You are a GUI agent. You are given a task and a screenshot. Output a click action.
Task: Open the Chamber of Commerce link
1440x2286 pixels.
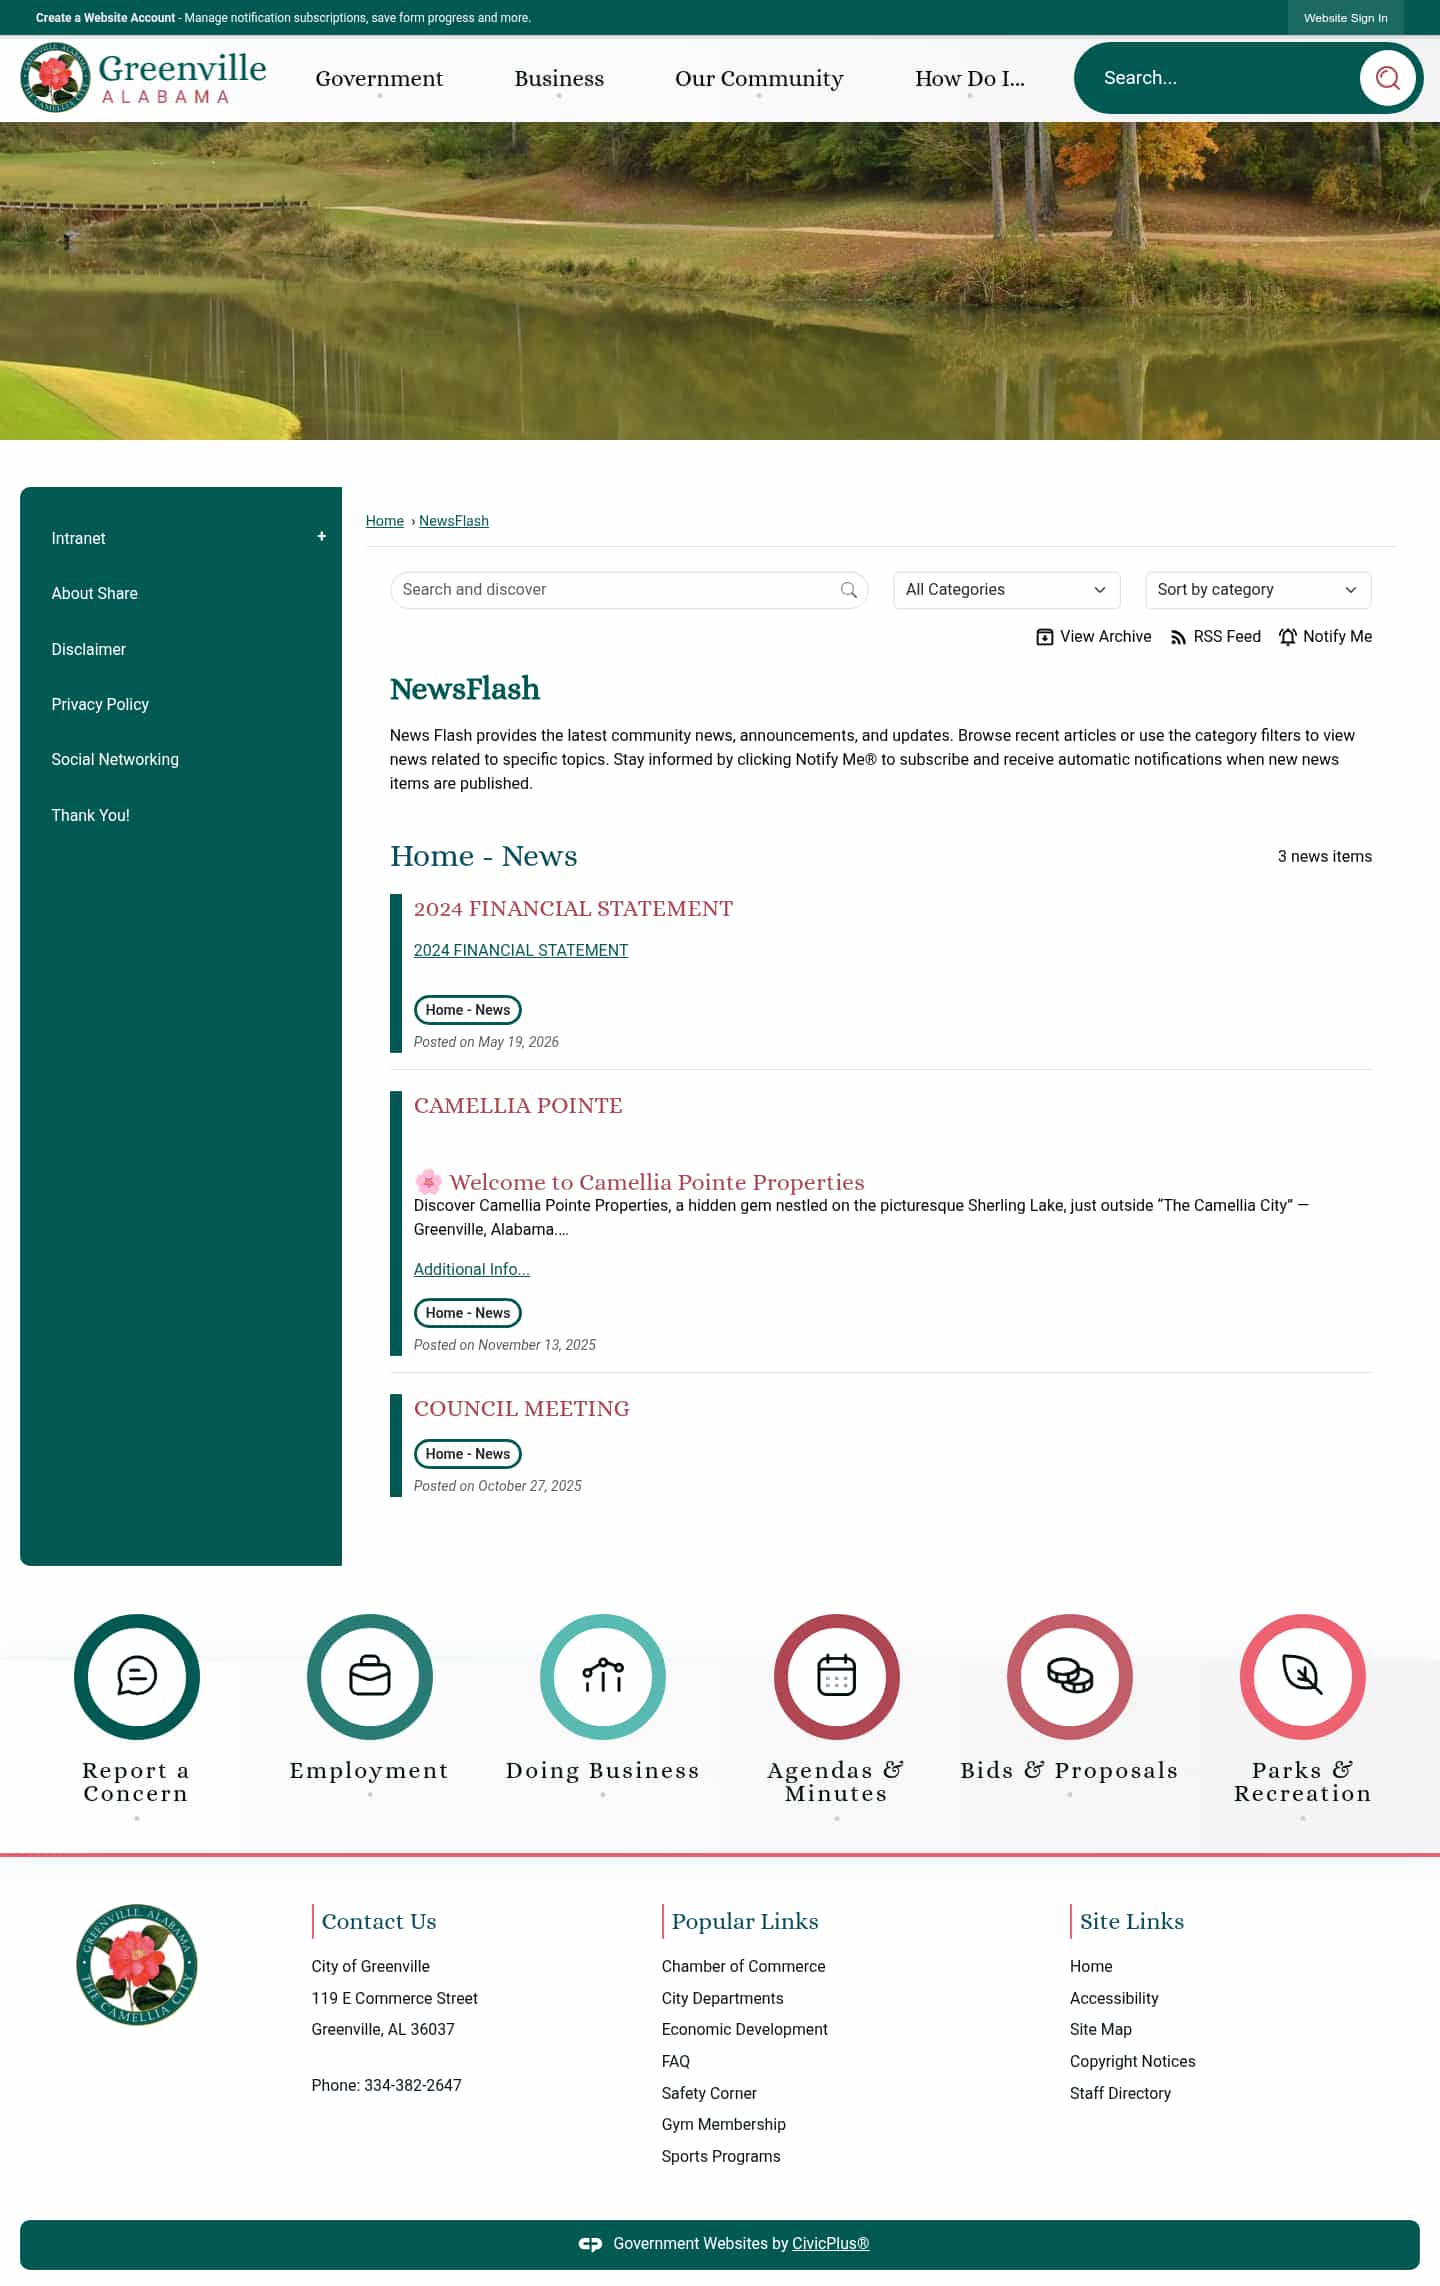743,1966
